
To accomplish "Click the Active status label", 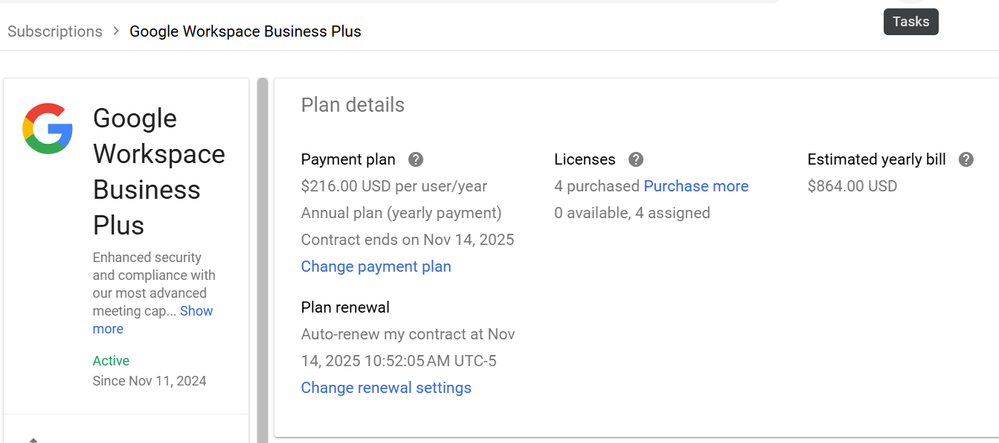I will pos(111,361).
